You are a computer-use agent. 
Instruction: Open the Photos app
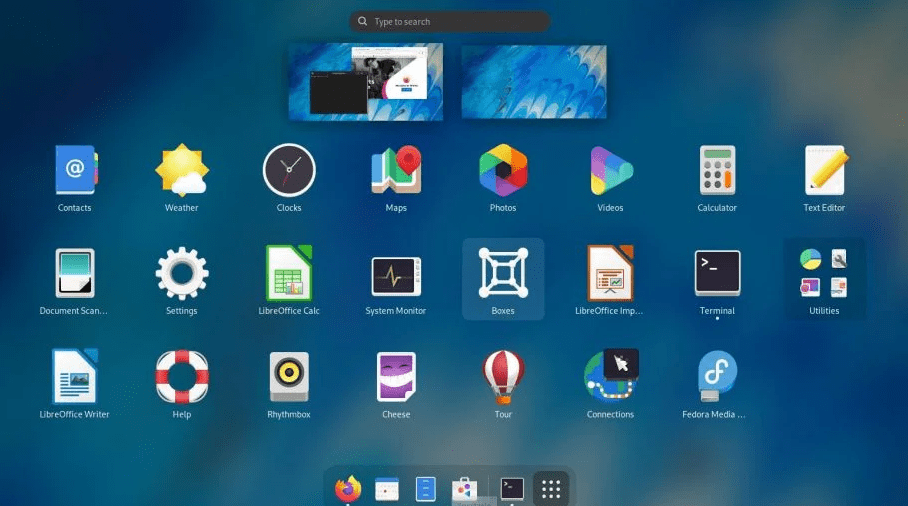point(503,178)
